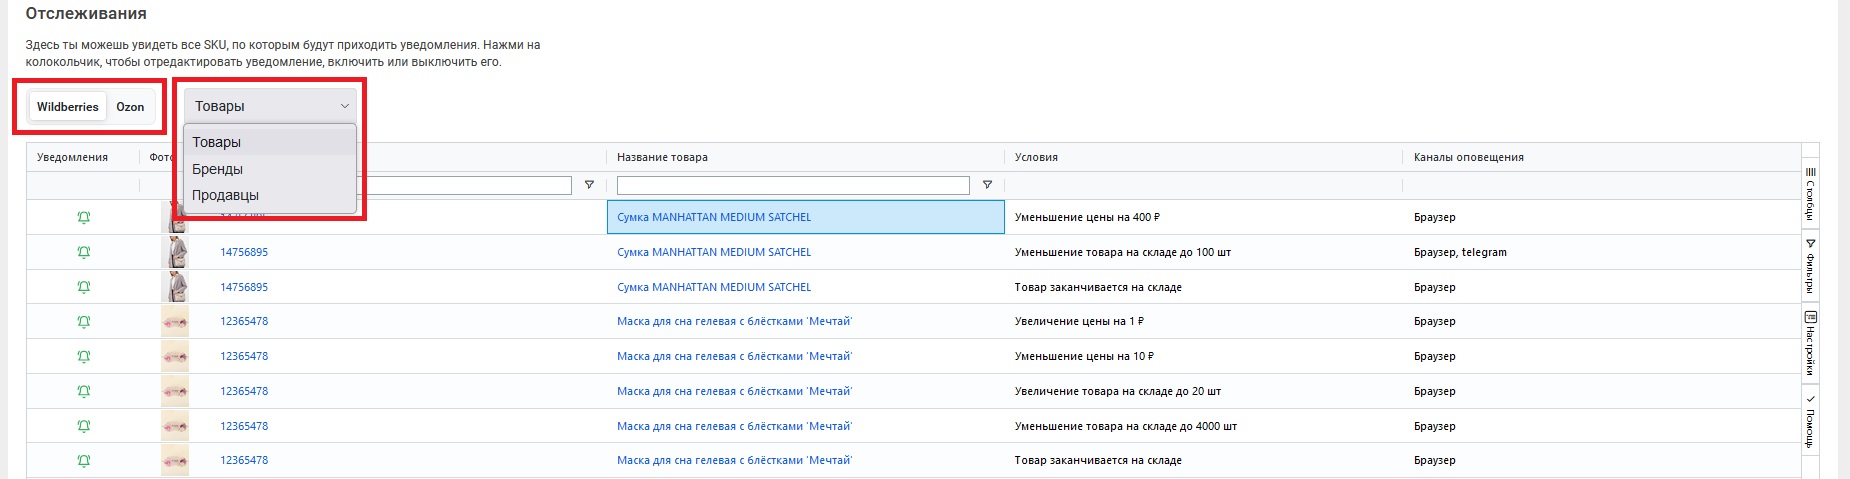Open the 'Фильтры' side panel
Screen dimensions: 1850x479
[1810, 266]
